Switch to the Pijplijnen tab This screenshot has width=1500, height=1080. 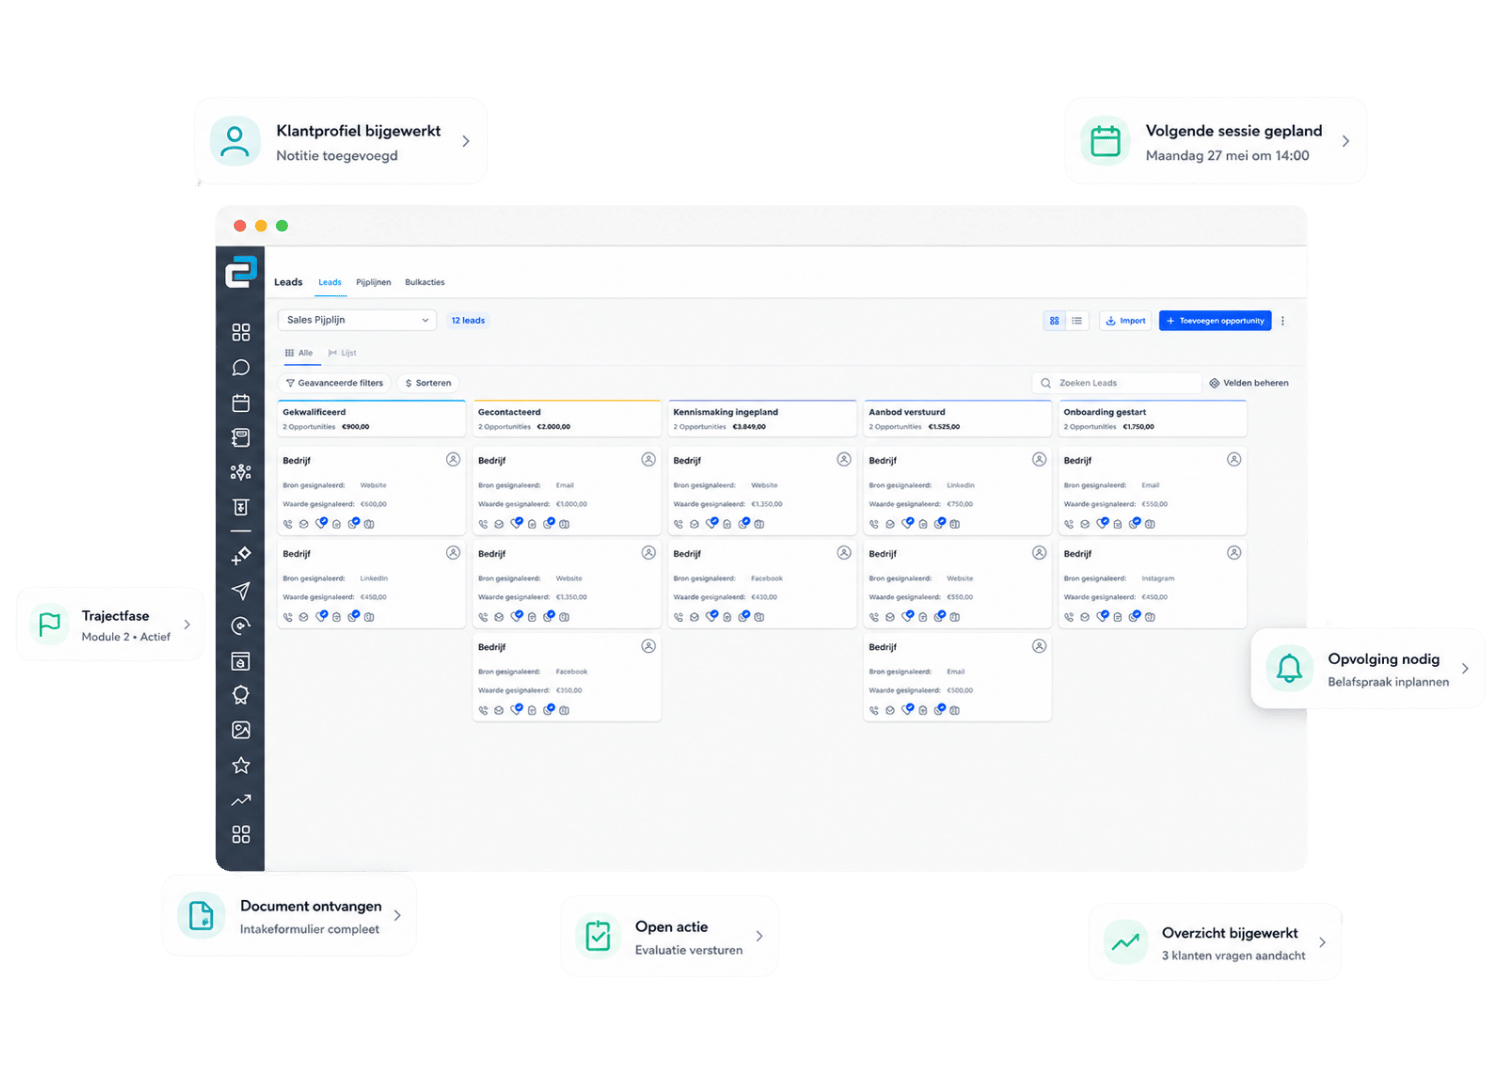(x=373, y=282)
